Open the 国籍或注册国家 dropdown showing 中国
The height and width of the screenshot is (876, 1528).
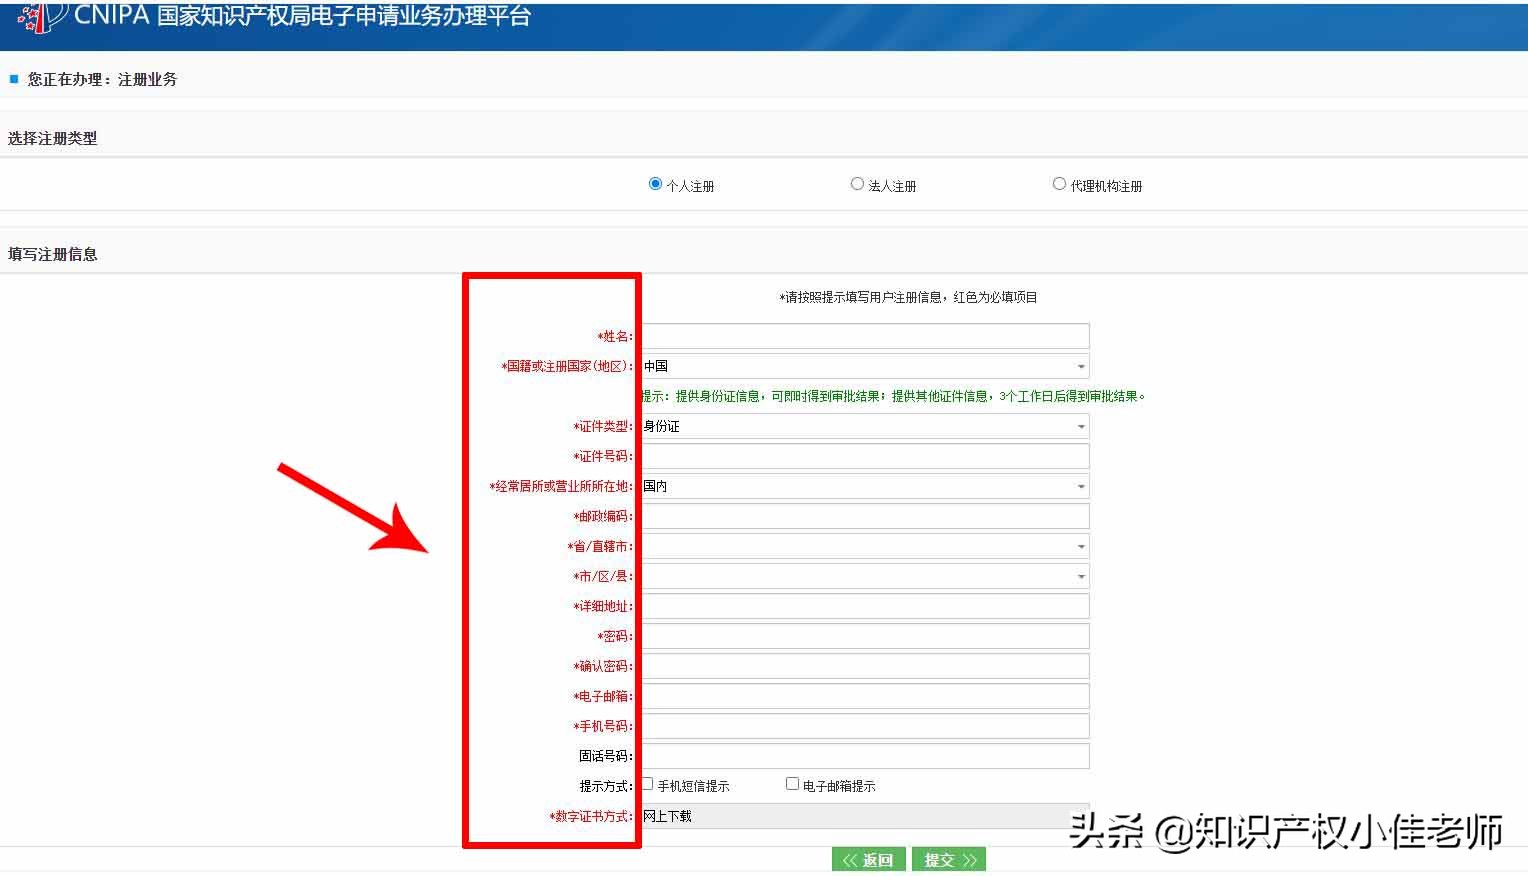865,366
